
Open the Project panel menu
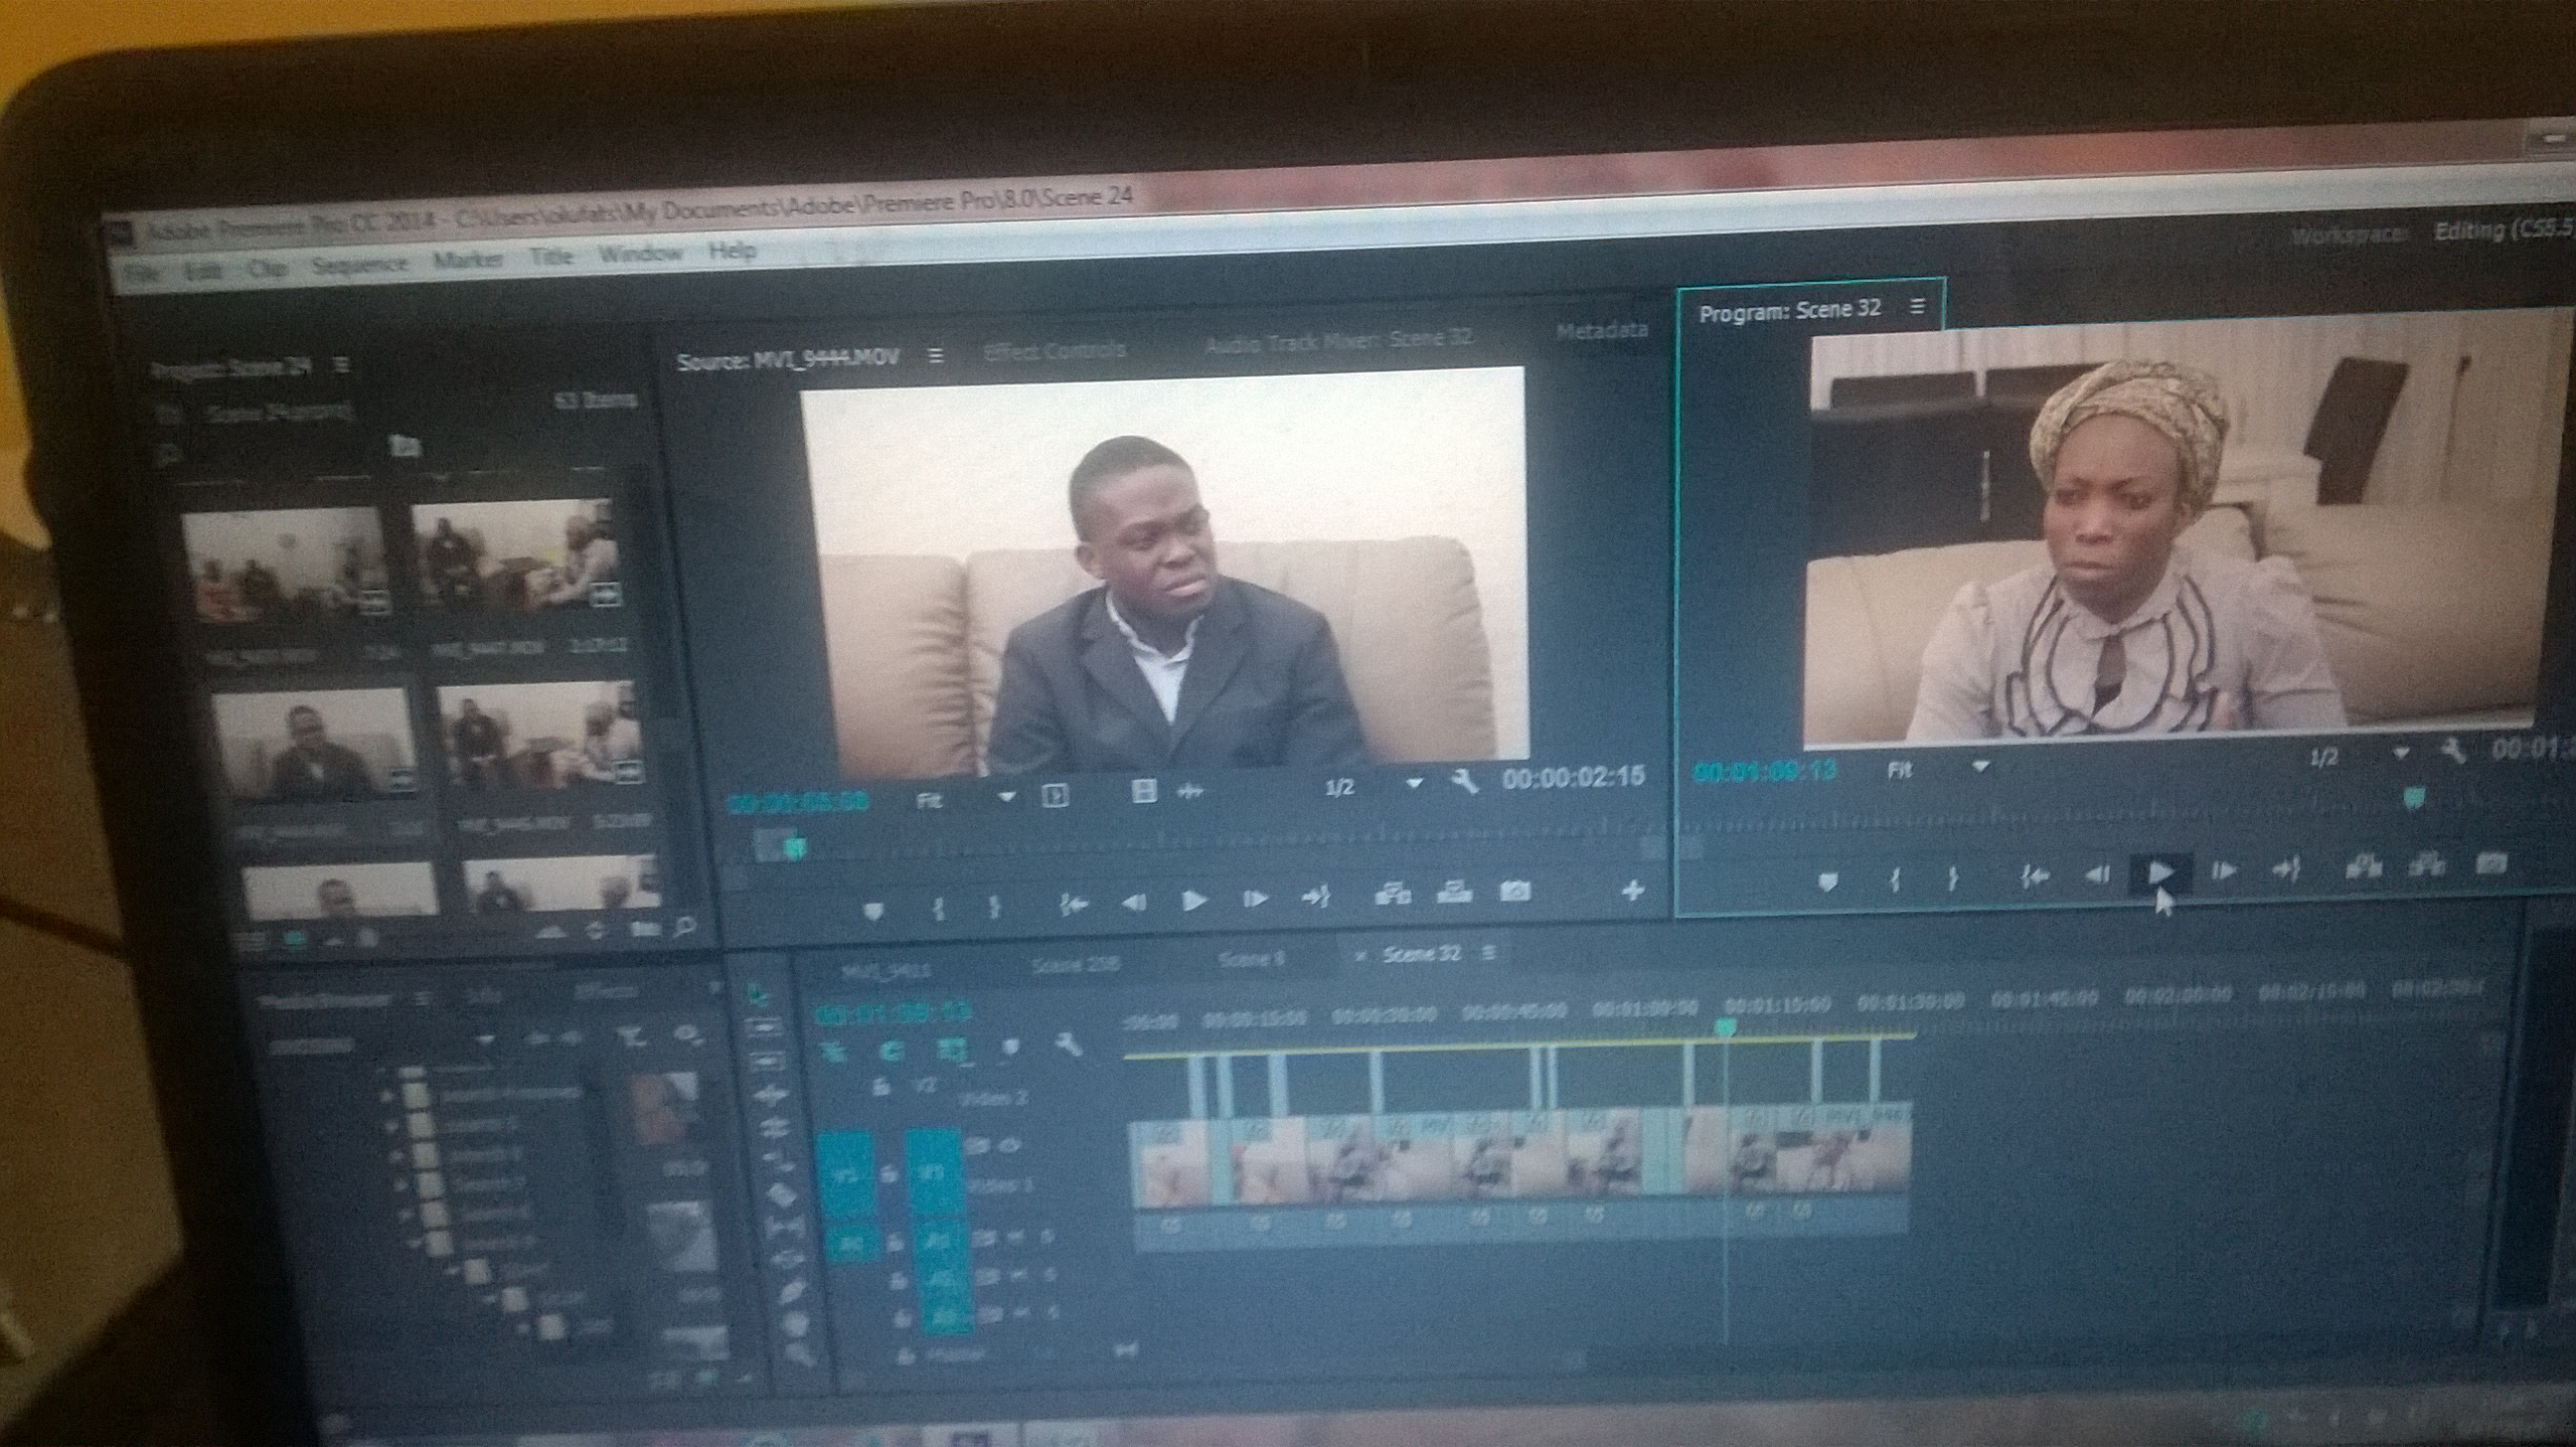[342, 366]
